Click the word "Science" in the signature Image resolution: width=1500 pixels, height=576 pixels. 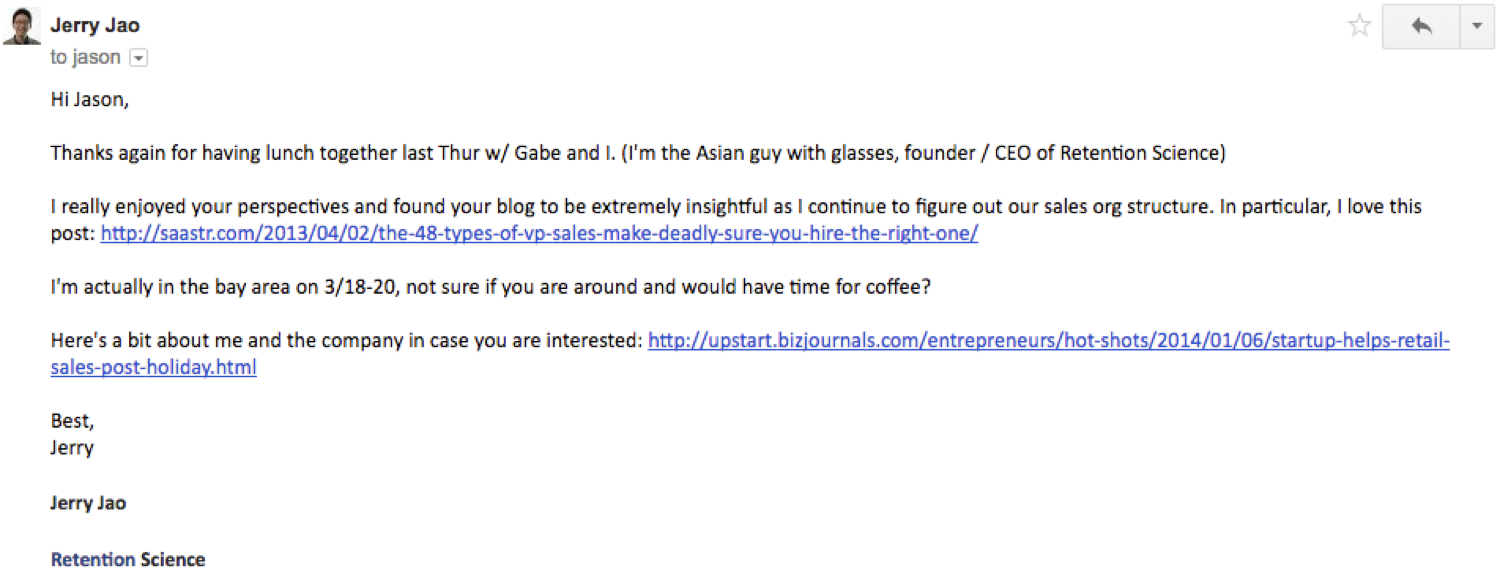(x=173, y=559)
